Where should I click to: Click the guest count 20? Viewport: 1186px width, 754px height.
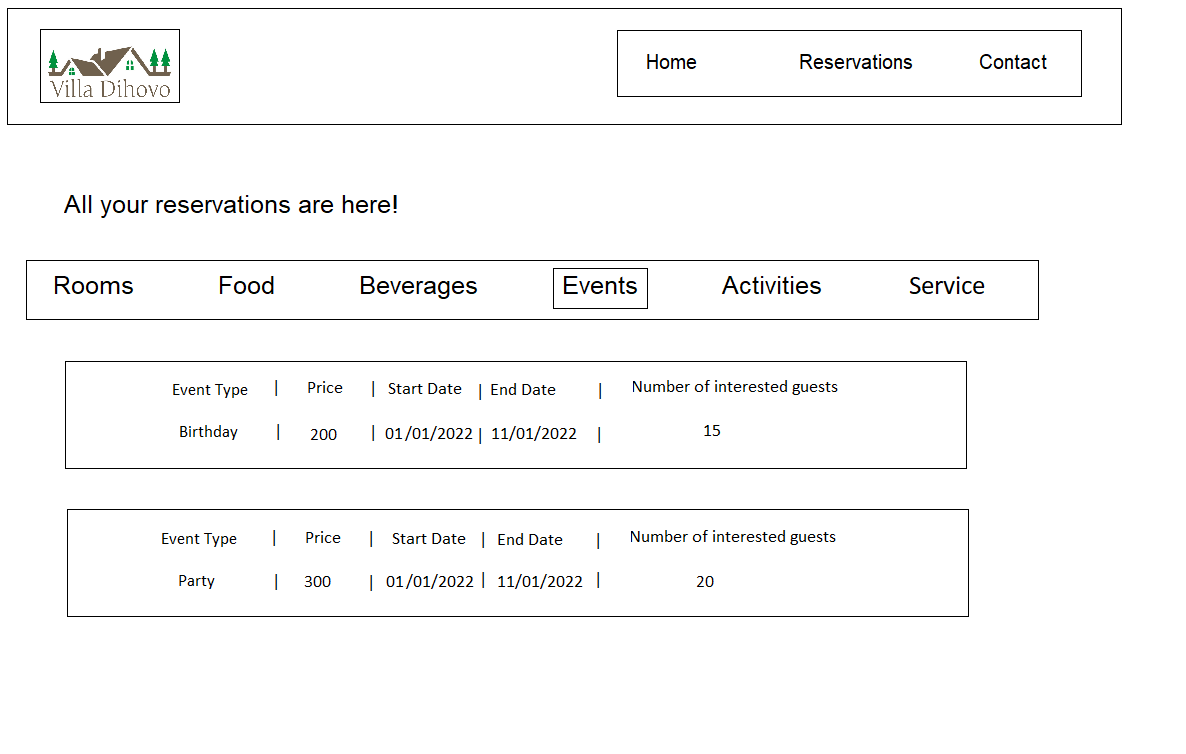pyautogui.click(x=705, y=582)
